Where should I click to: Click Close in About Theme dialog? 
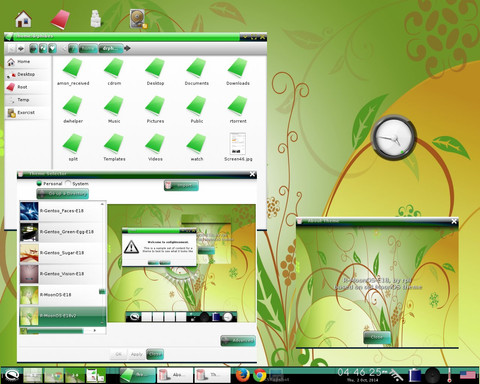[377, 337]
